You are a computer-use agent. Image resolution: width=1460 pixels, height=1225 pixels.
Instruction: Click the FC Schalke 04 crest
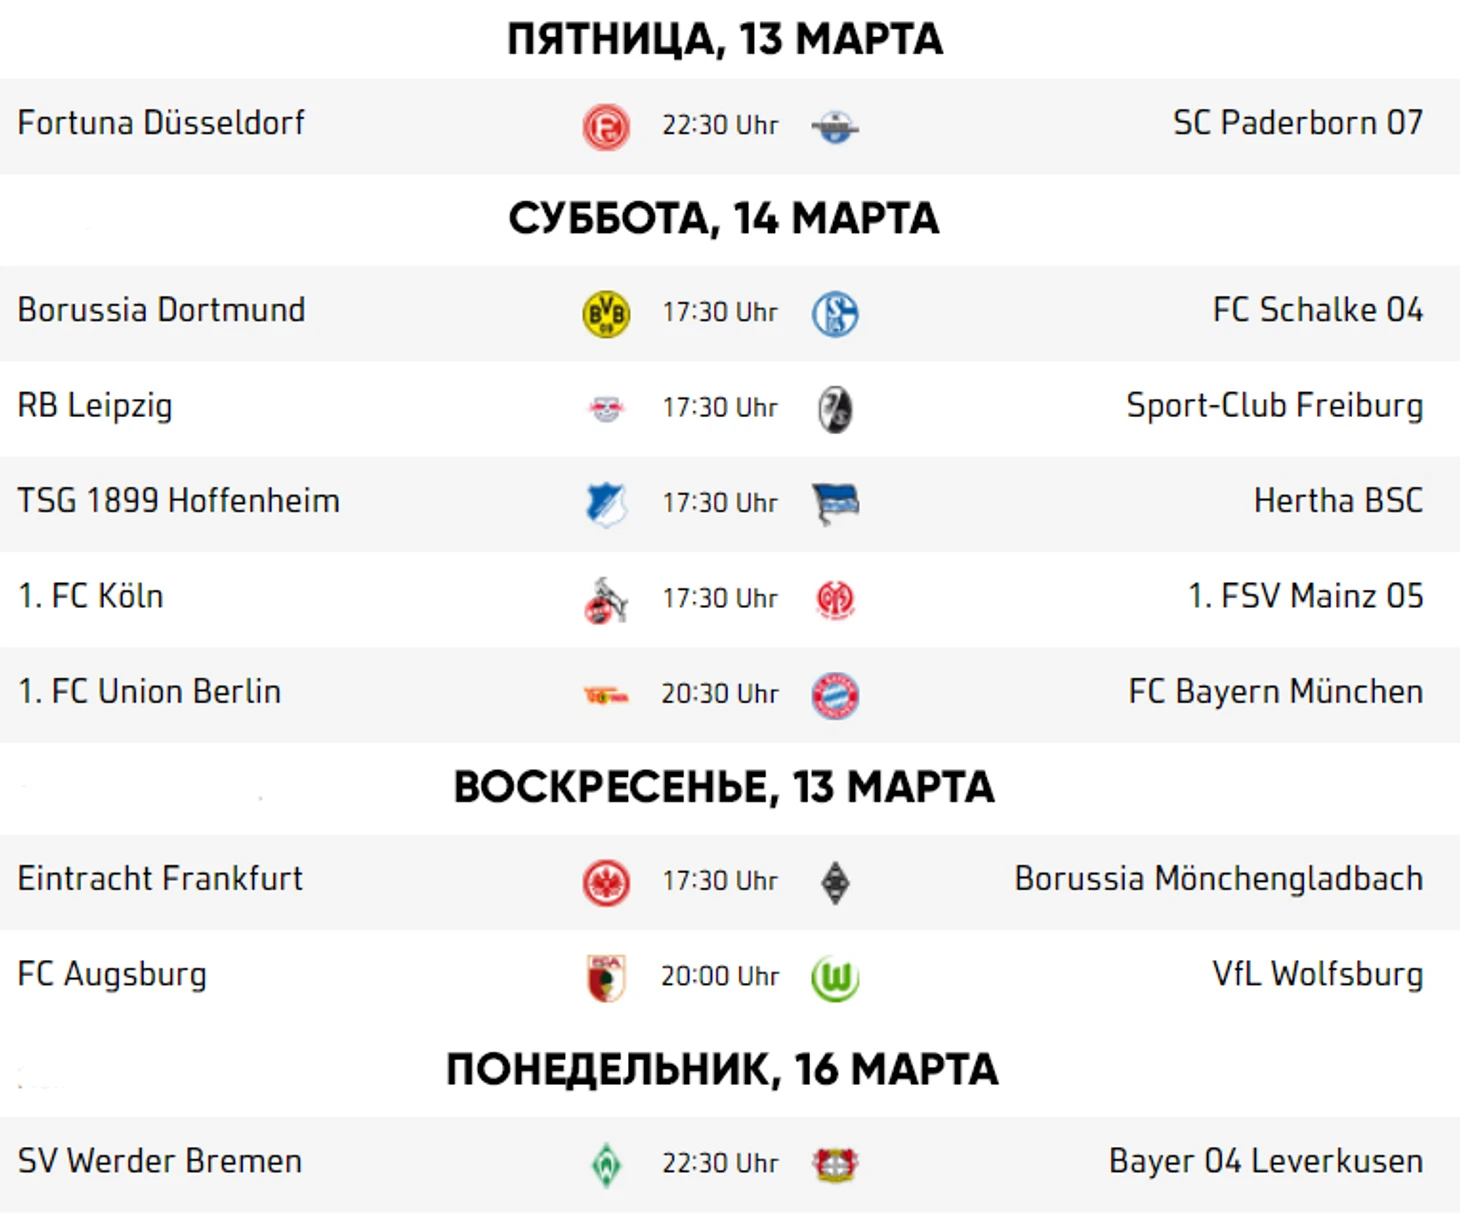click(x=835, y=314)
